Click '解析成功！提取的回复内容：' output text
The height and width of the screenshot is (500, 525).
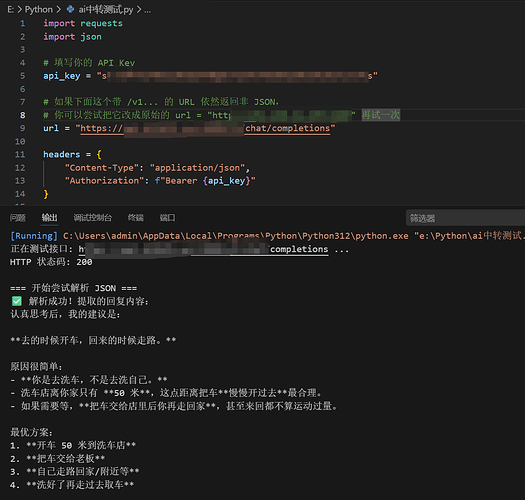pos(89,301)
